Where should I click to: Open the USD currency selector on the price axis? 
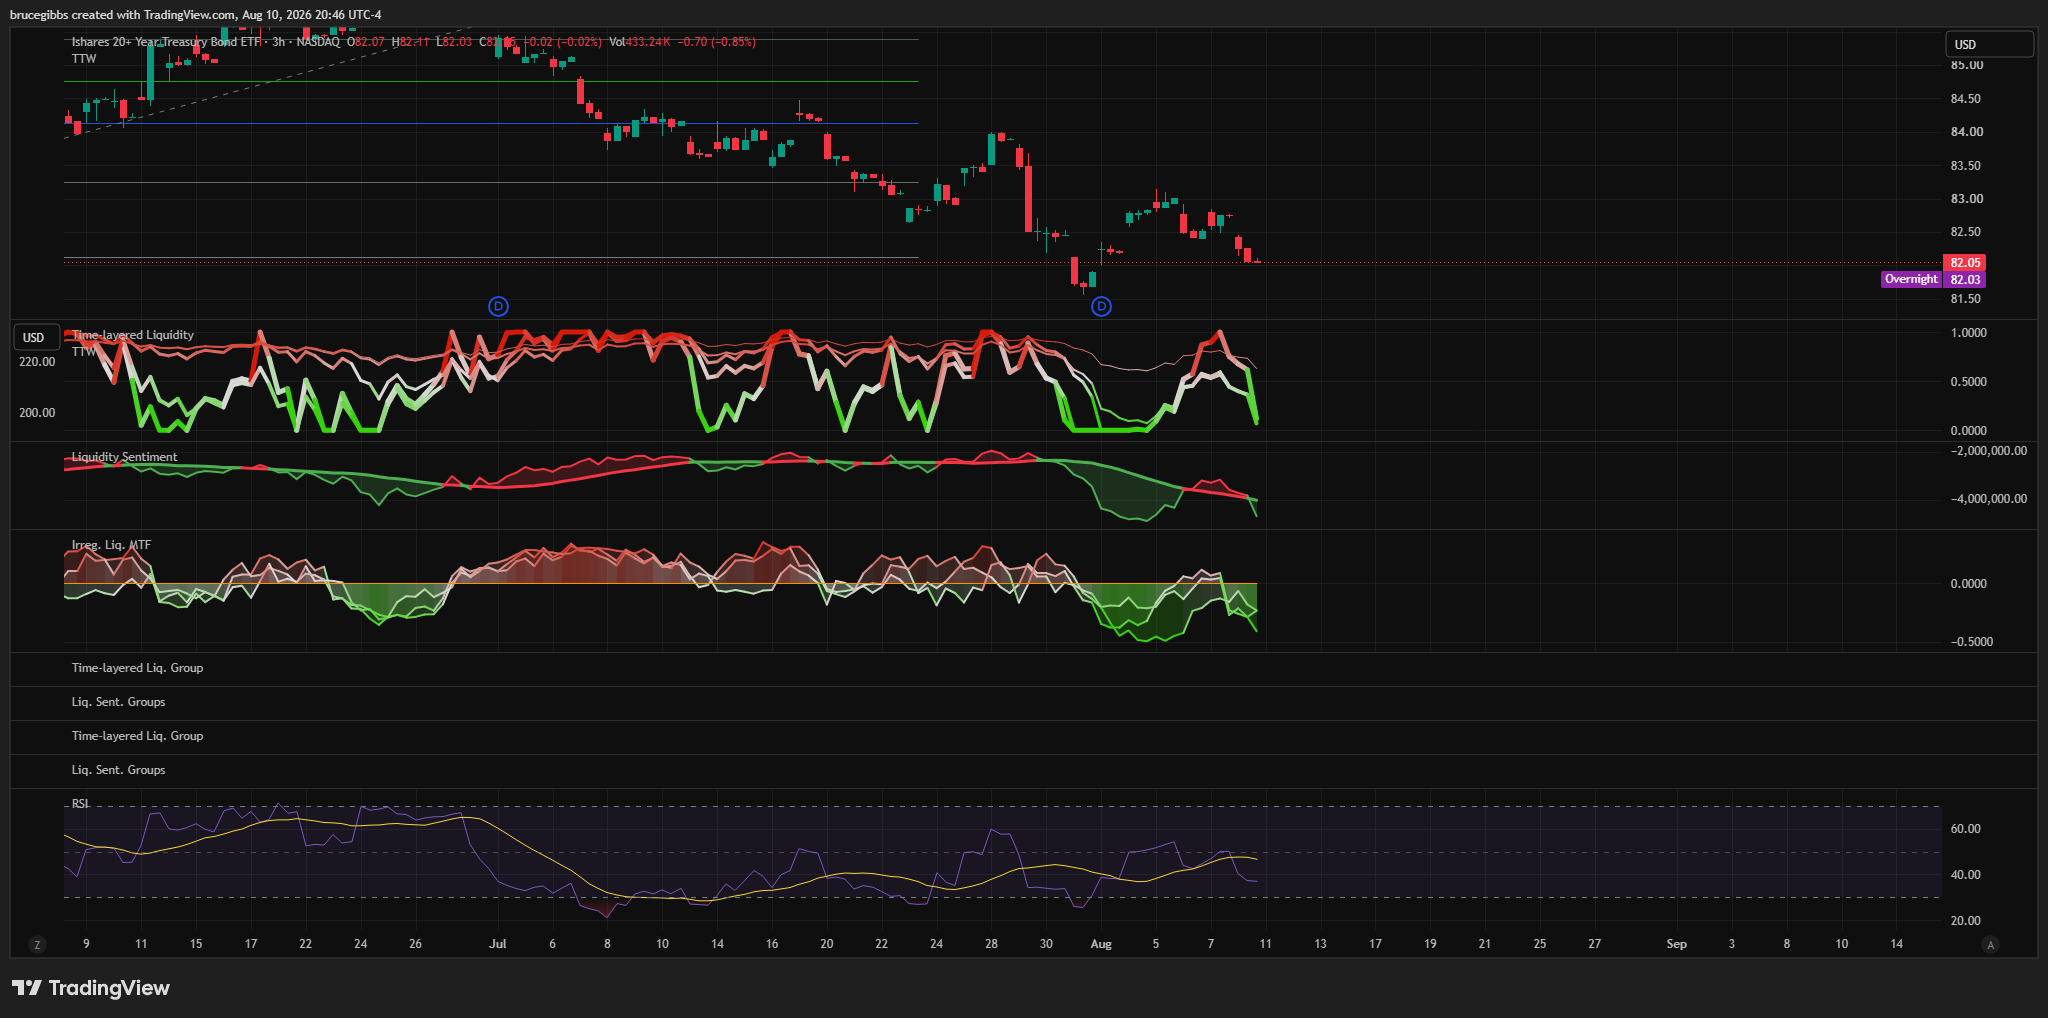1989,44
